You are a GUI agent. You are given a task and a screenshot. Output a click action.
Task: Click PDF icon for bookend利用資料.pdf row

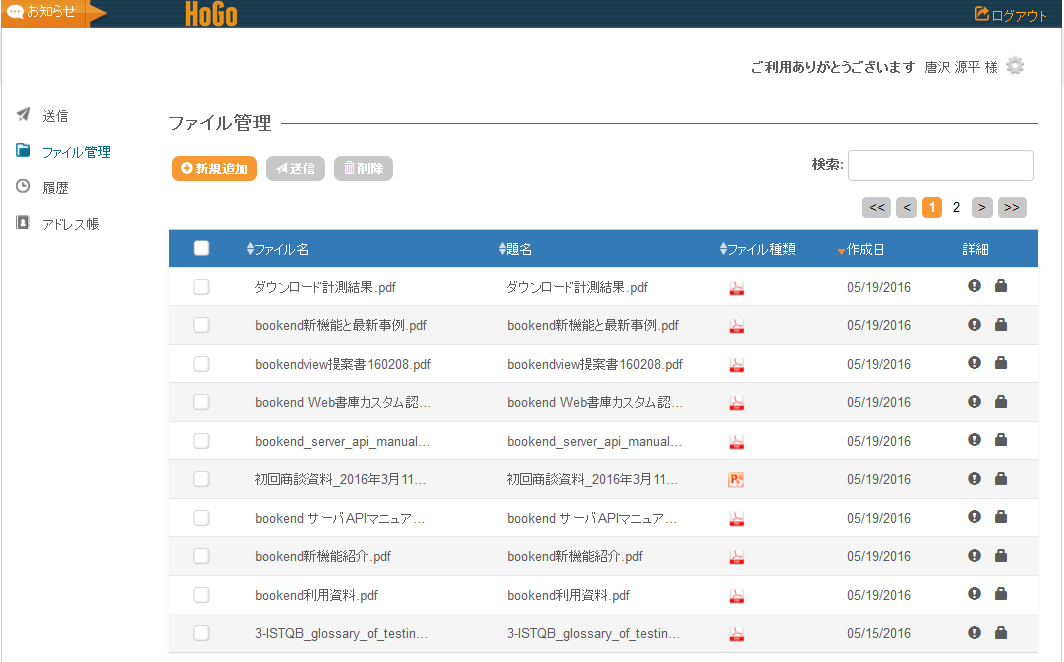tap(736, 595)
